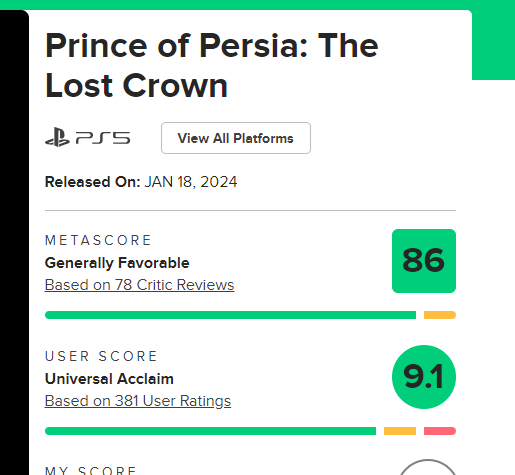Click the Universal Acclaim label
Screen dimensions: 515x475
(x=109, y=379)
